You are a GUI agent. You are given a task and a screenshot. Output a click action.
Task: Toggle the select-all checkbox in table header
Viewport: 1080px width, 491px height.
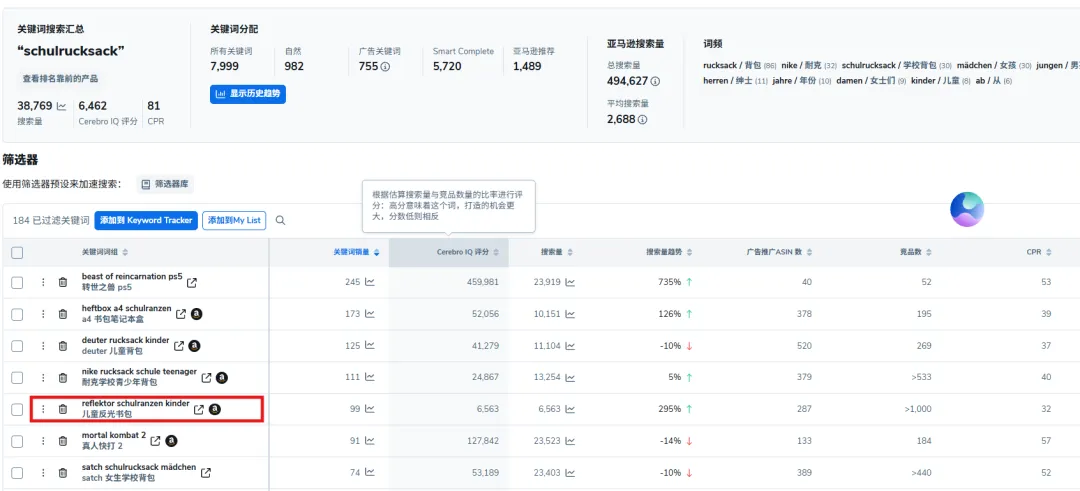point(17,253)
